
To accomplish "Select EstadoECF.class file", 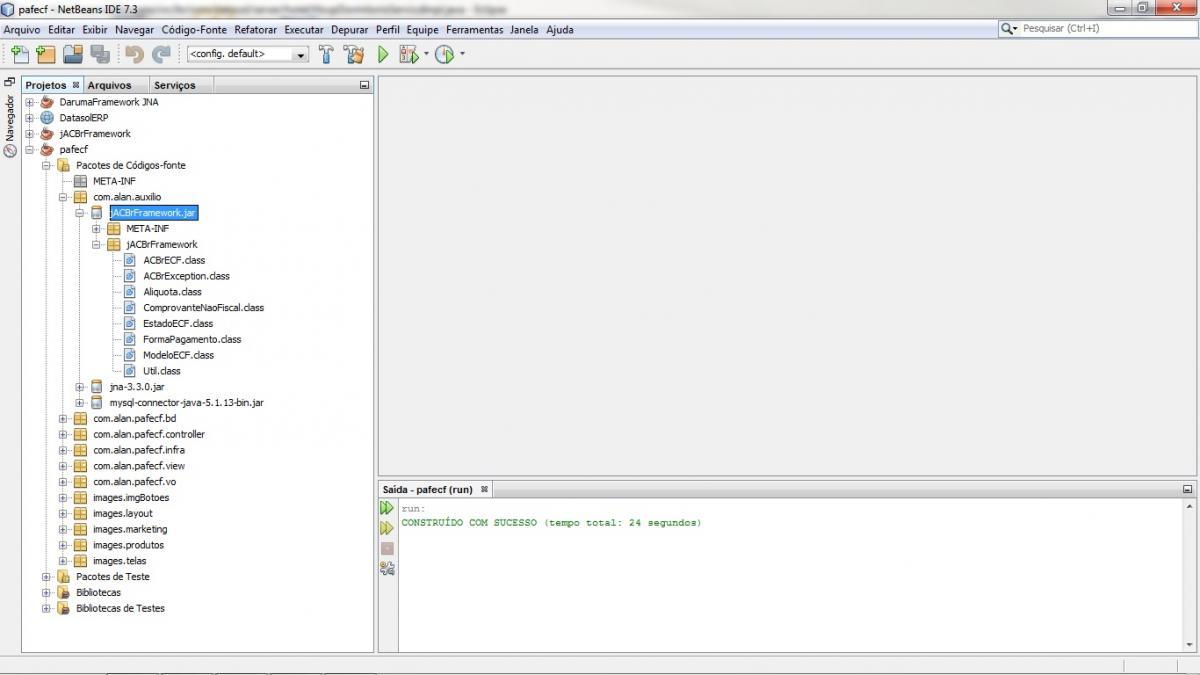I will click(x=178, y=324).
